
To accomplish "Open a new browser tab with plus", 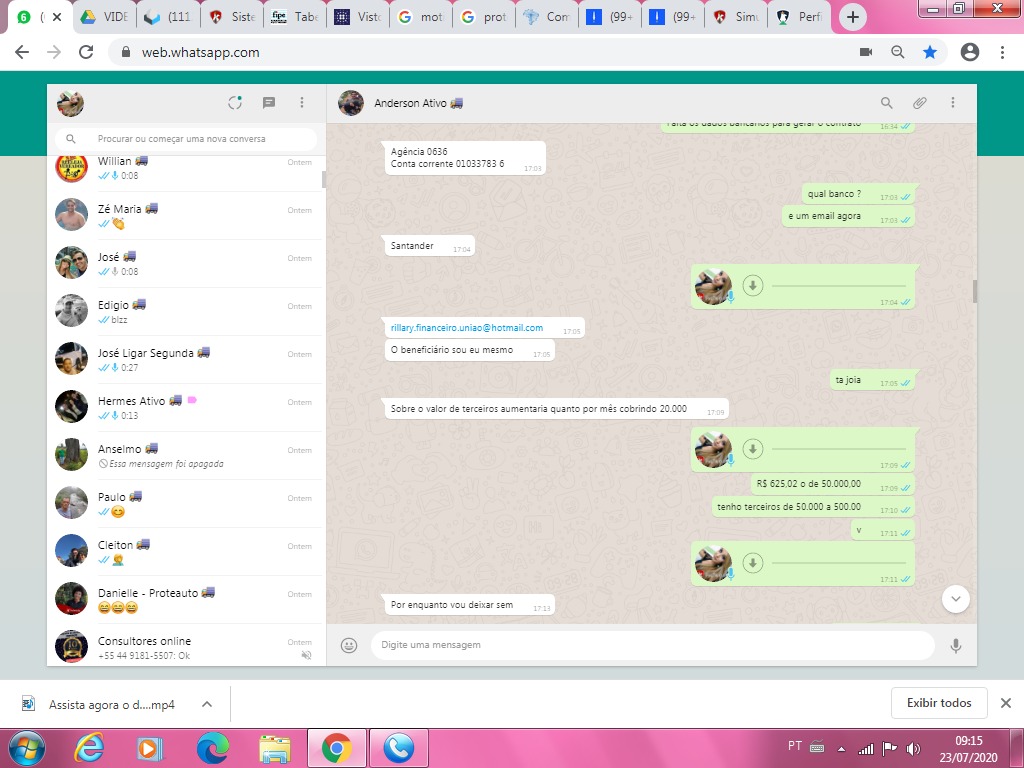I will pyautogui.click(x=852, y=17).
